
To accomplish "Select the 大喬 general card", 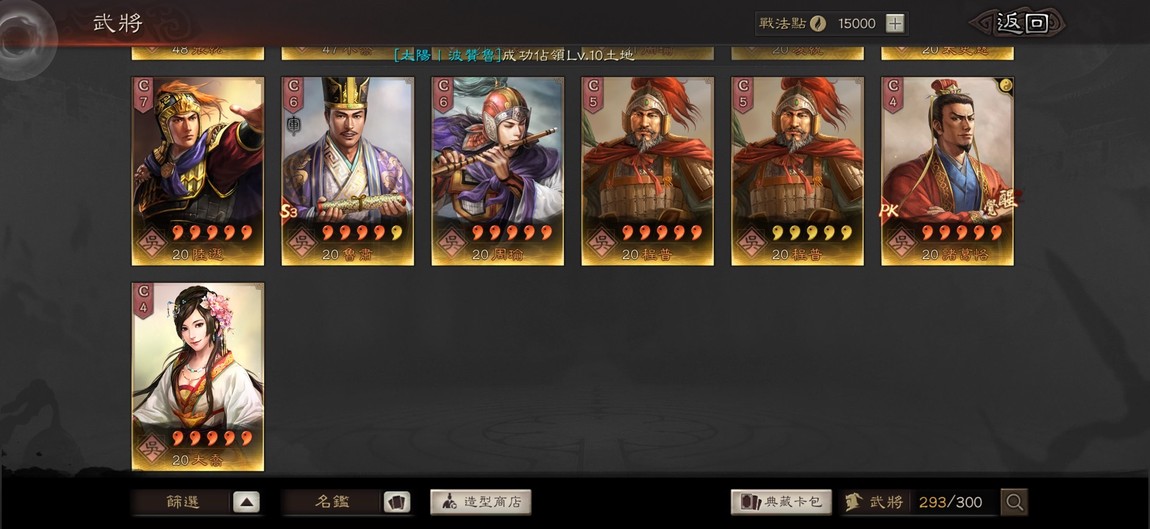I will [197, 376].
